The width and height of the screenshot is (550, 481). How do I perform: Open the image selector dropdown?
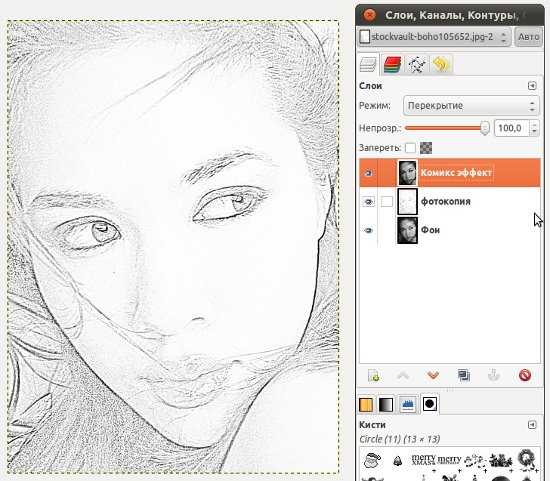click(x=435, y=37)
